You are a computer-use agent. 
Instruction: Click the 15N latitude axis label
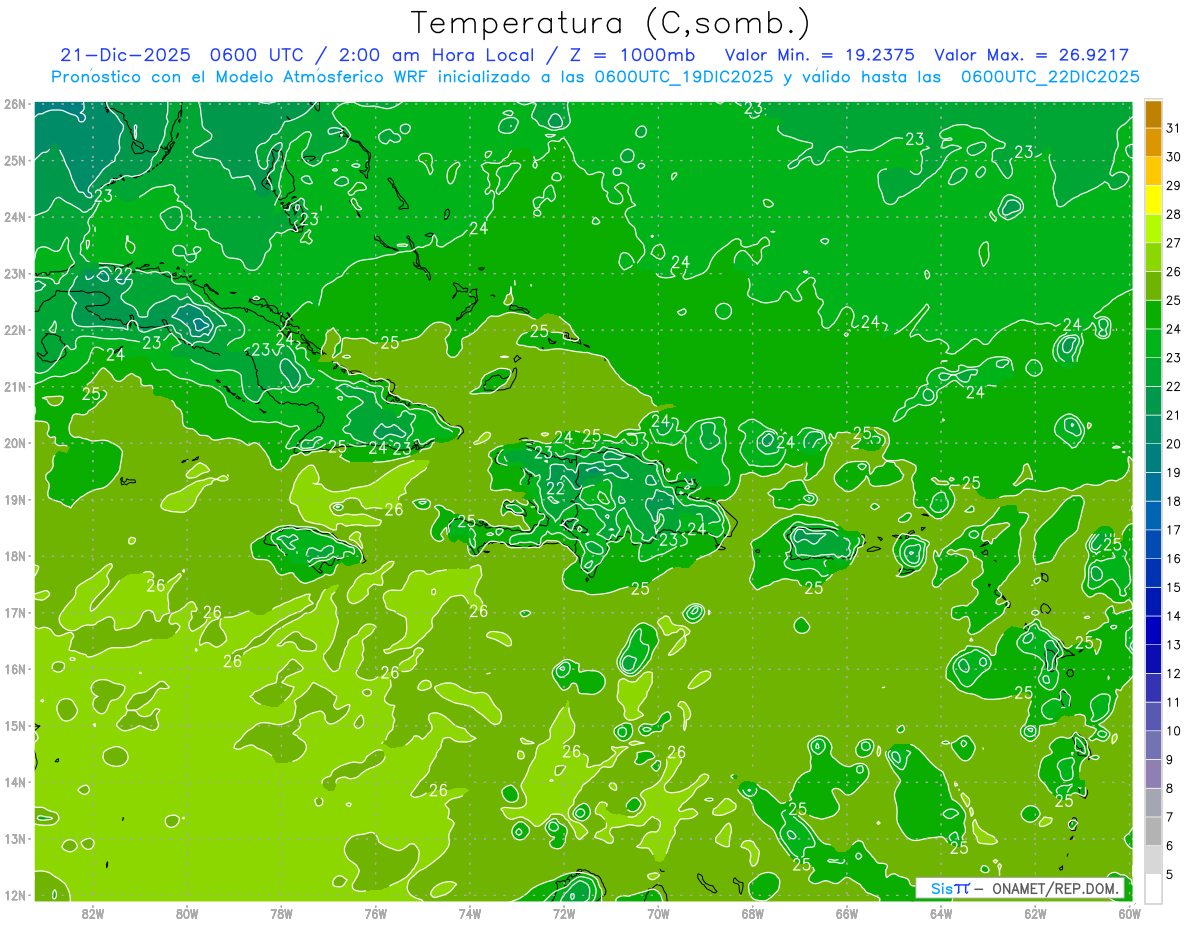(14, 725)
